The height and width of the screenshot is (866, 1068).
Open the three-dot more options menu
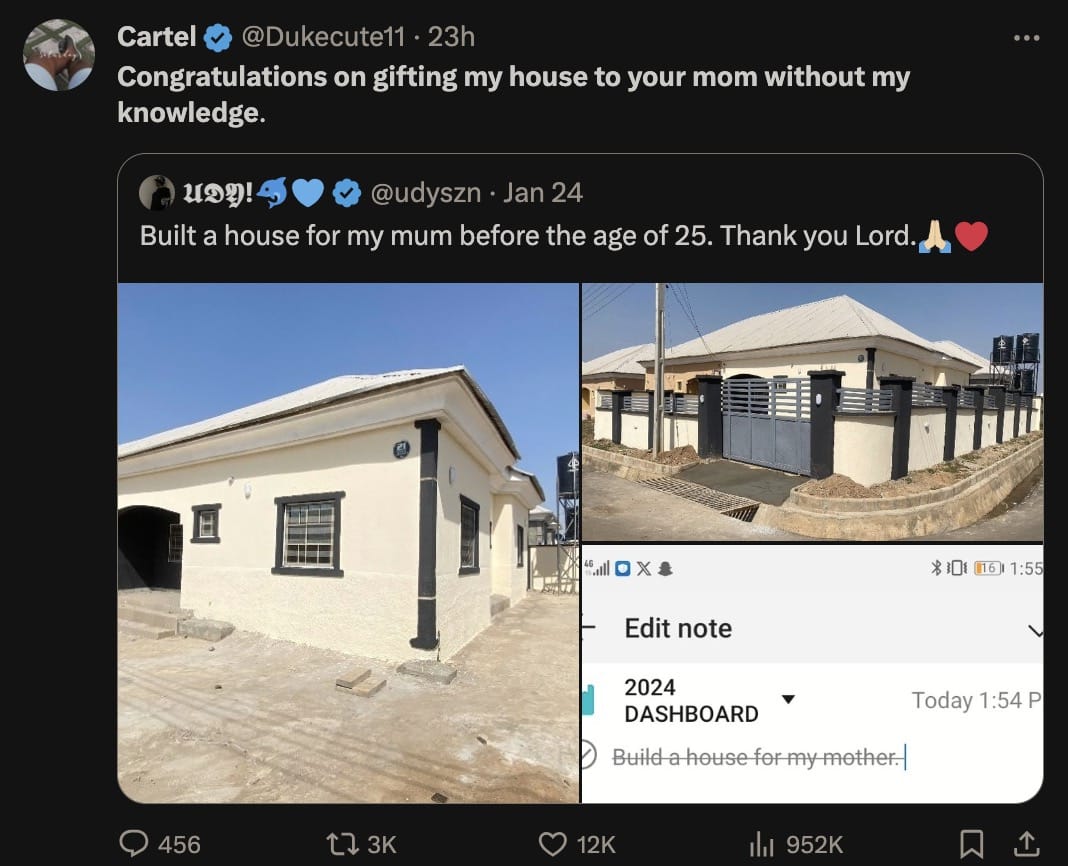pos(1026,38)
